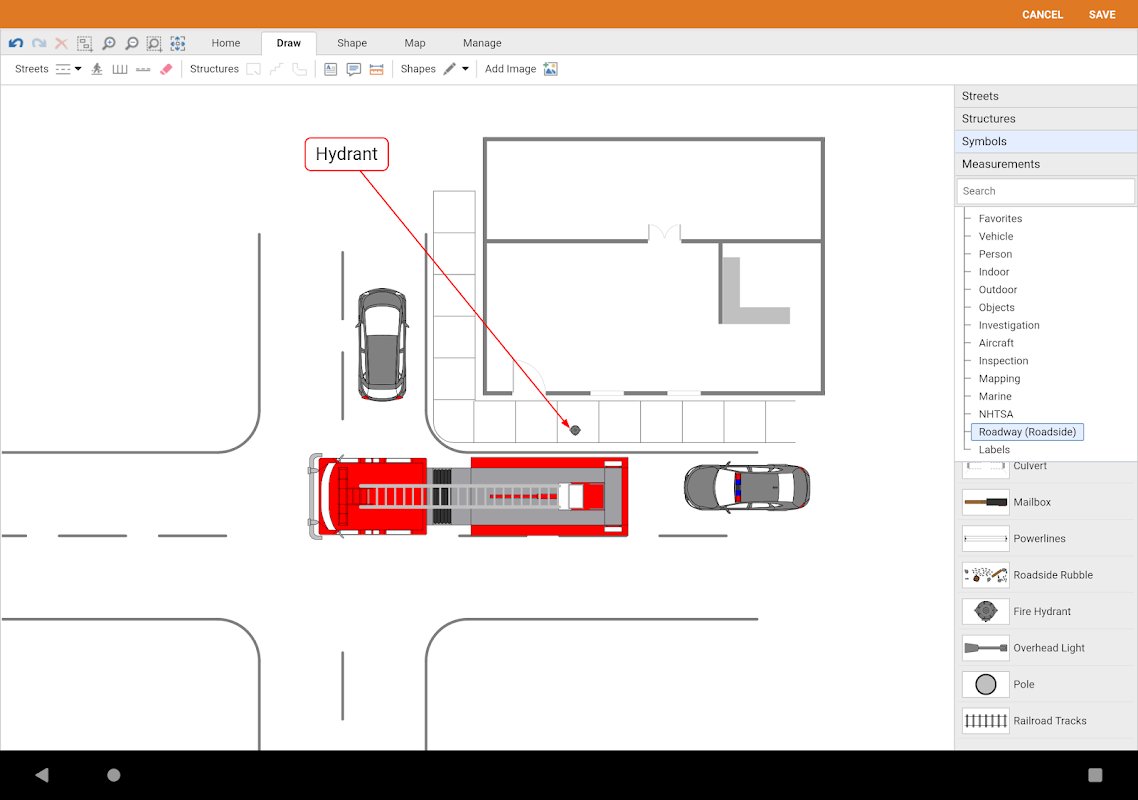The width and height of the screenshot is (1138, 800).
Task: Click the orange measurement ruler icon
Action: (376, 69)
